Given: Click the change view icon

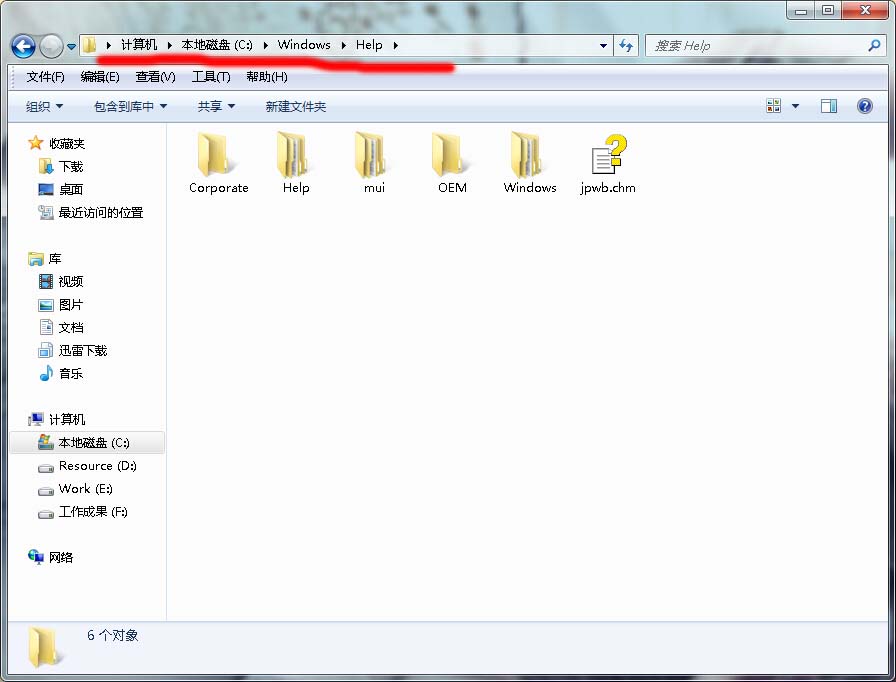Looking at the screenshot, I should (774, 106).
